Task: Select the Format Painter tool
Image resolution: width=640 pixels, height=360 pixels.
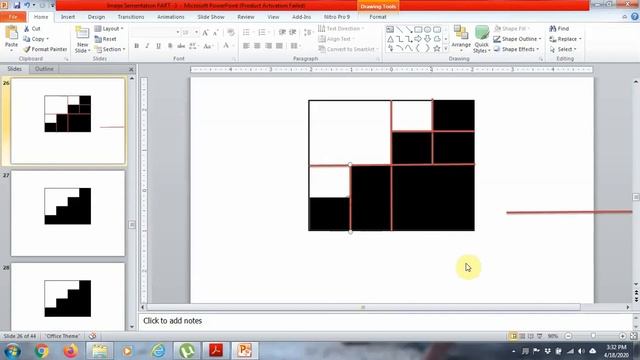Action: [x=45, y=49]
